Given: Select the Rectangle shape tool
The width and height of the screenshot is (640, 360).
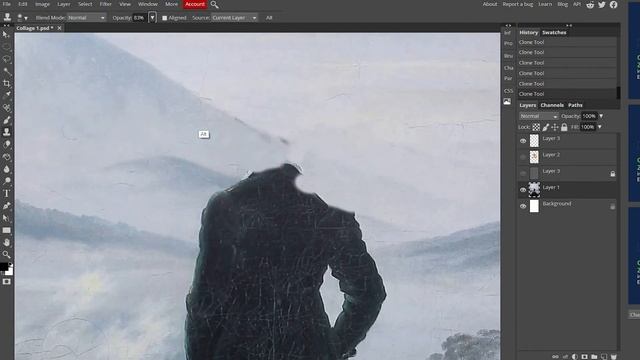Looking at the screenshot, I should [x=6, y=230].
